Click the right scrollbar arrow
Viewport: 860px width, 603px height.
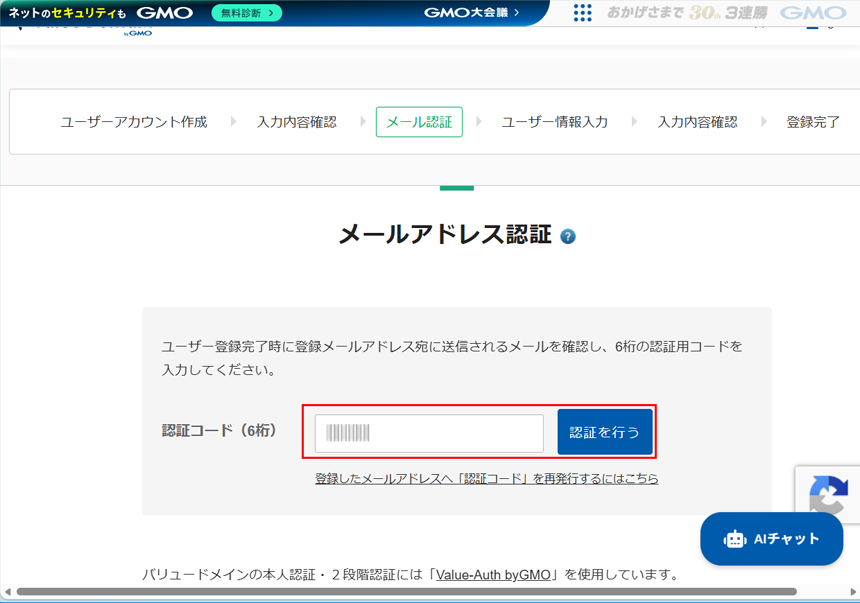tap(853, 591)
